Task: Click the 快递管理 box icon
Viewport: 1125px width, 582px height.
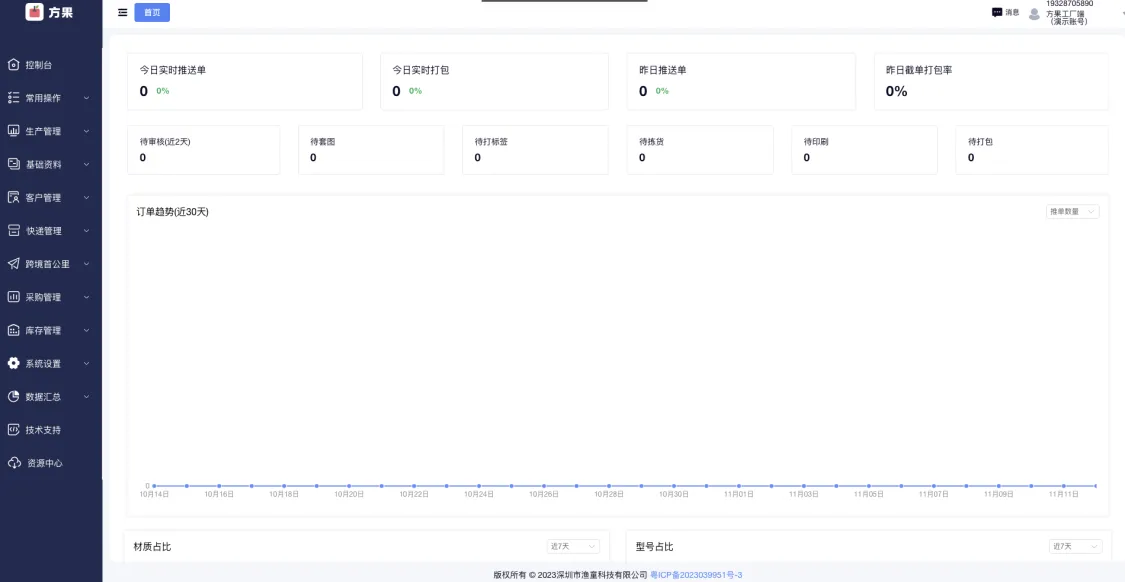Action: point(13,230)
